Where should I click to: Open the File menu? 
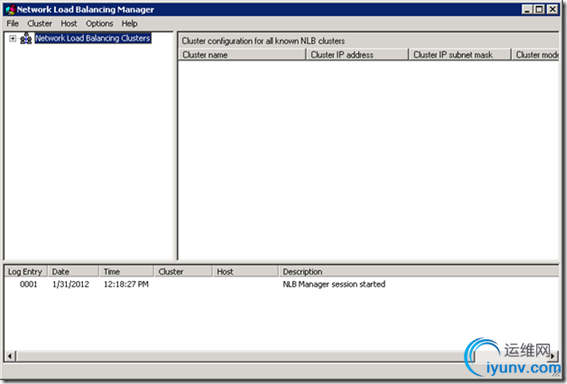(x=12, y=24)
